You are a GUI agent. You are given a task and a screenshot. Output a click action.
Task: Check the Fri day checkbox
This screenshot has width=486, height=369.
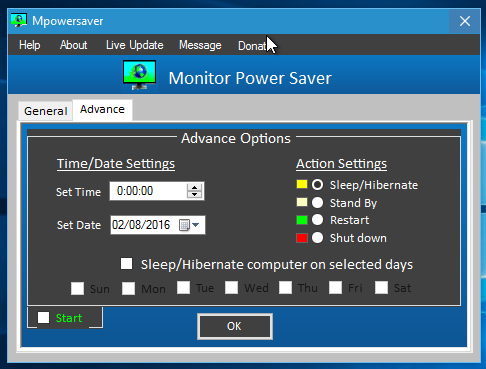[x=335, y=287]
